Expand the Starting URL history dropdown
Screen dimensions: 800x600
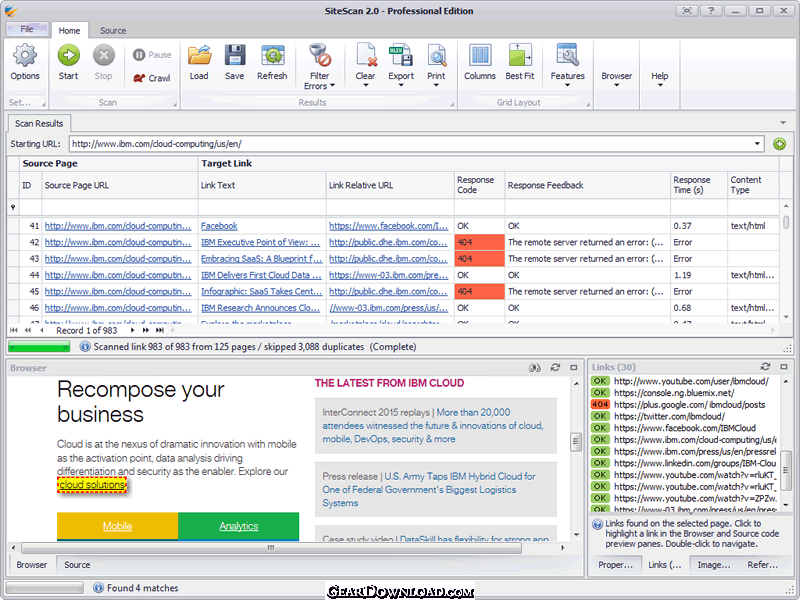click(758, 144)
